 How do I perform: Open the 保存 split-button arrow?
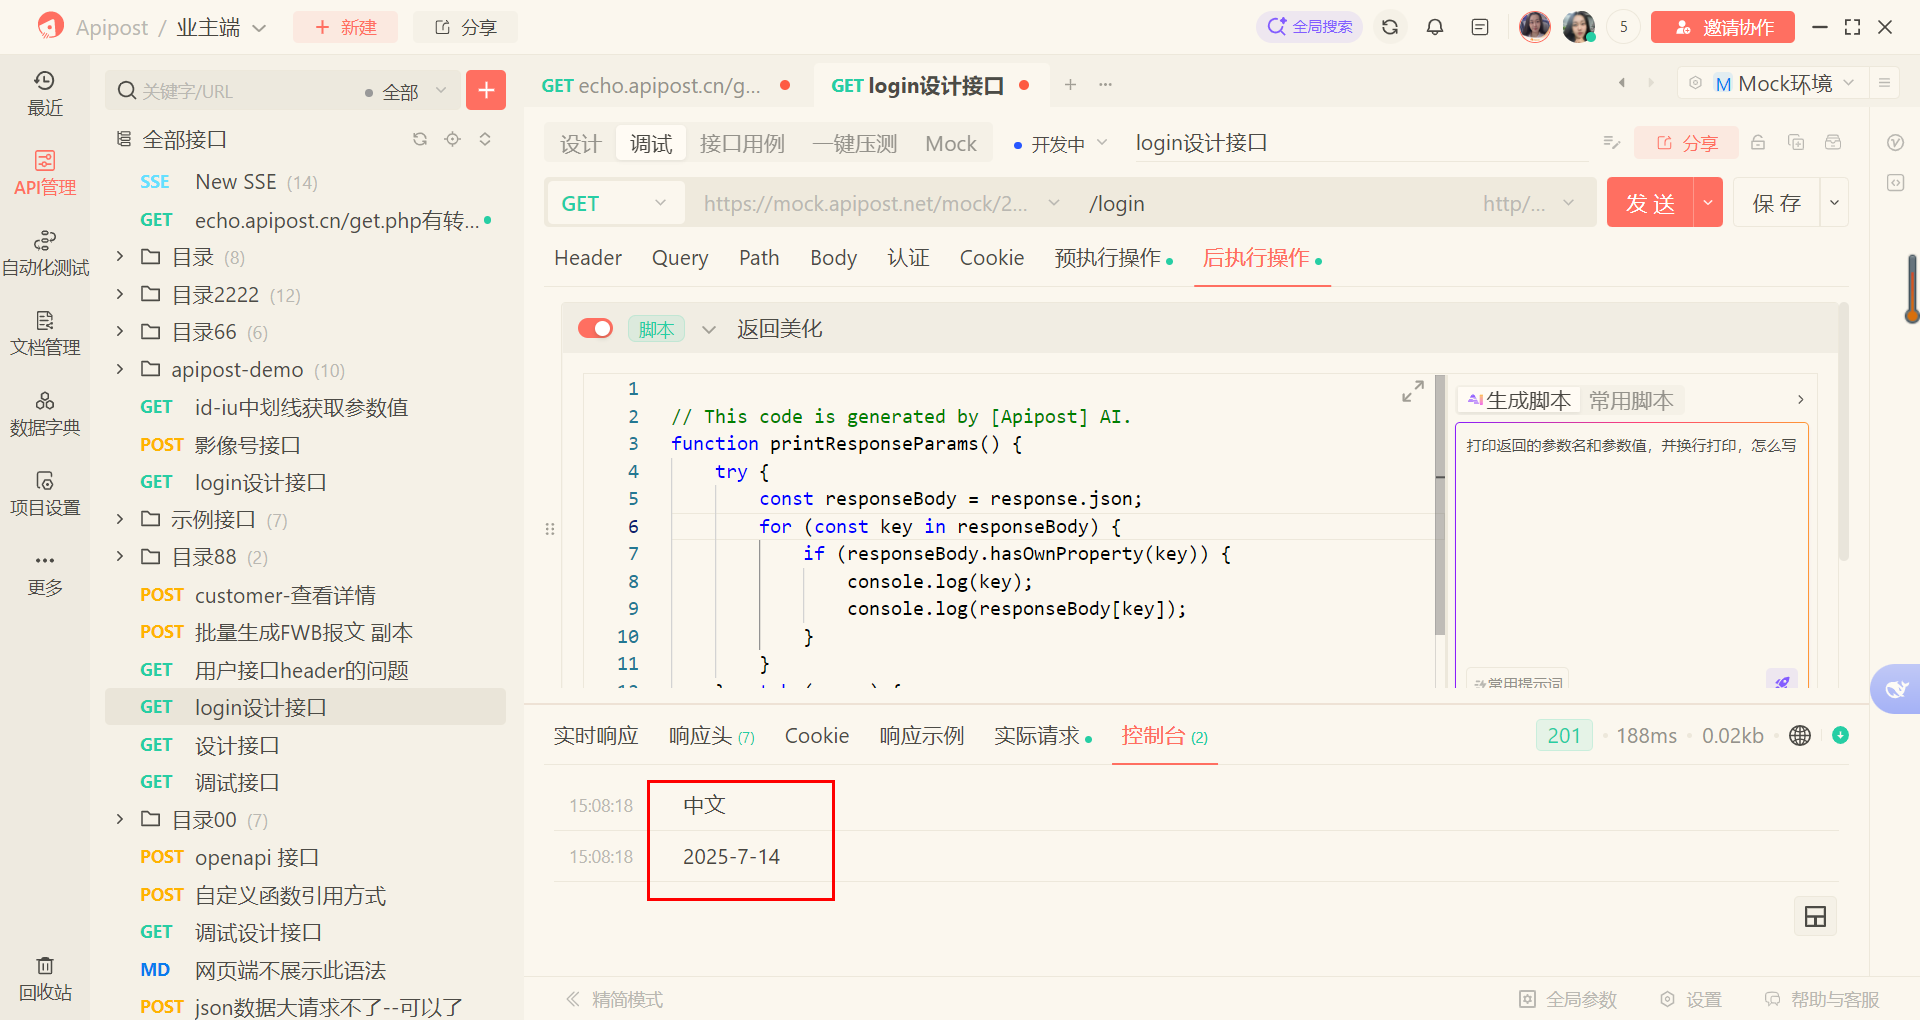pyautogui.click(x=1834, y=203)
